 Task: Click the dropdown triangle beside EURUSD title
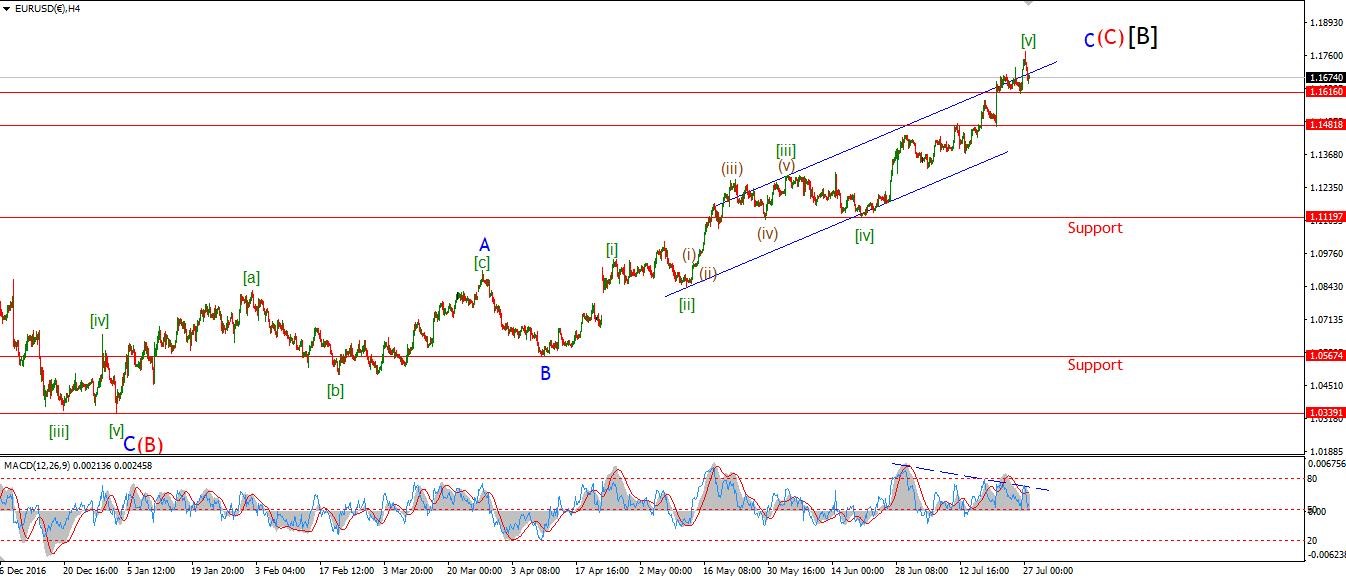[7, 10]
